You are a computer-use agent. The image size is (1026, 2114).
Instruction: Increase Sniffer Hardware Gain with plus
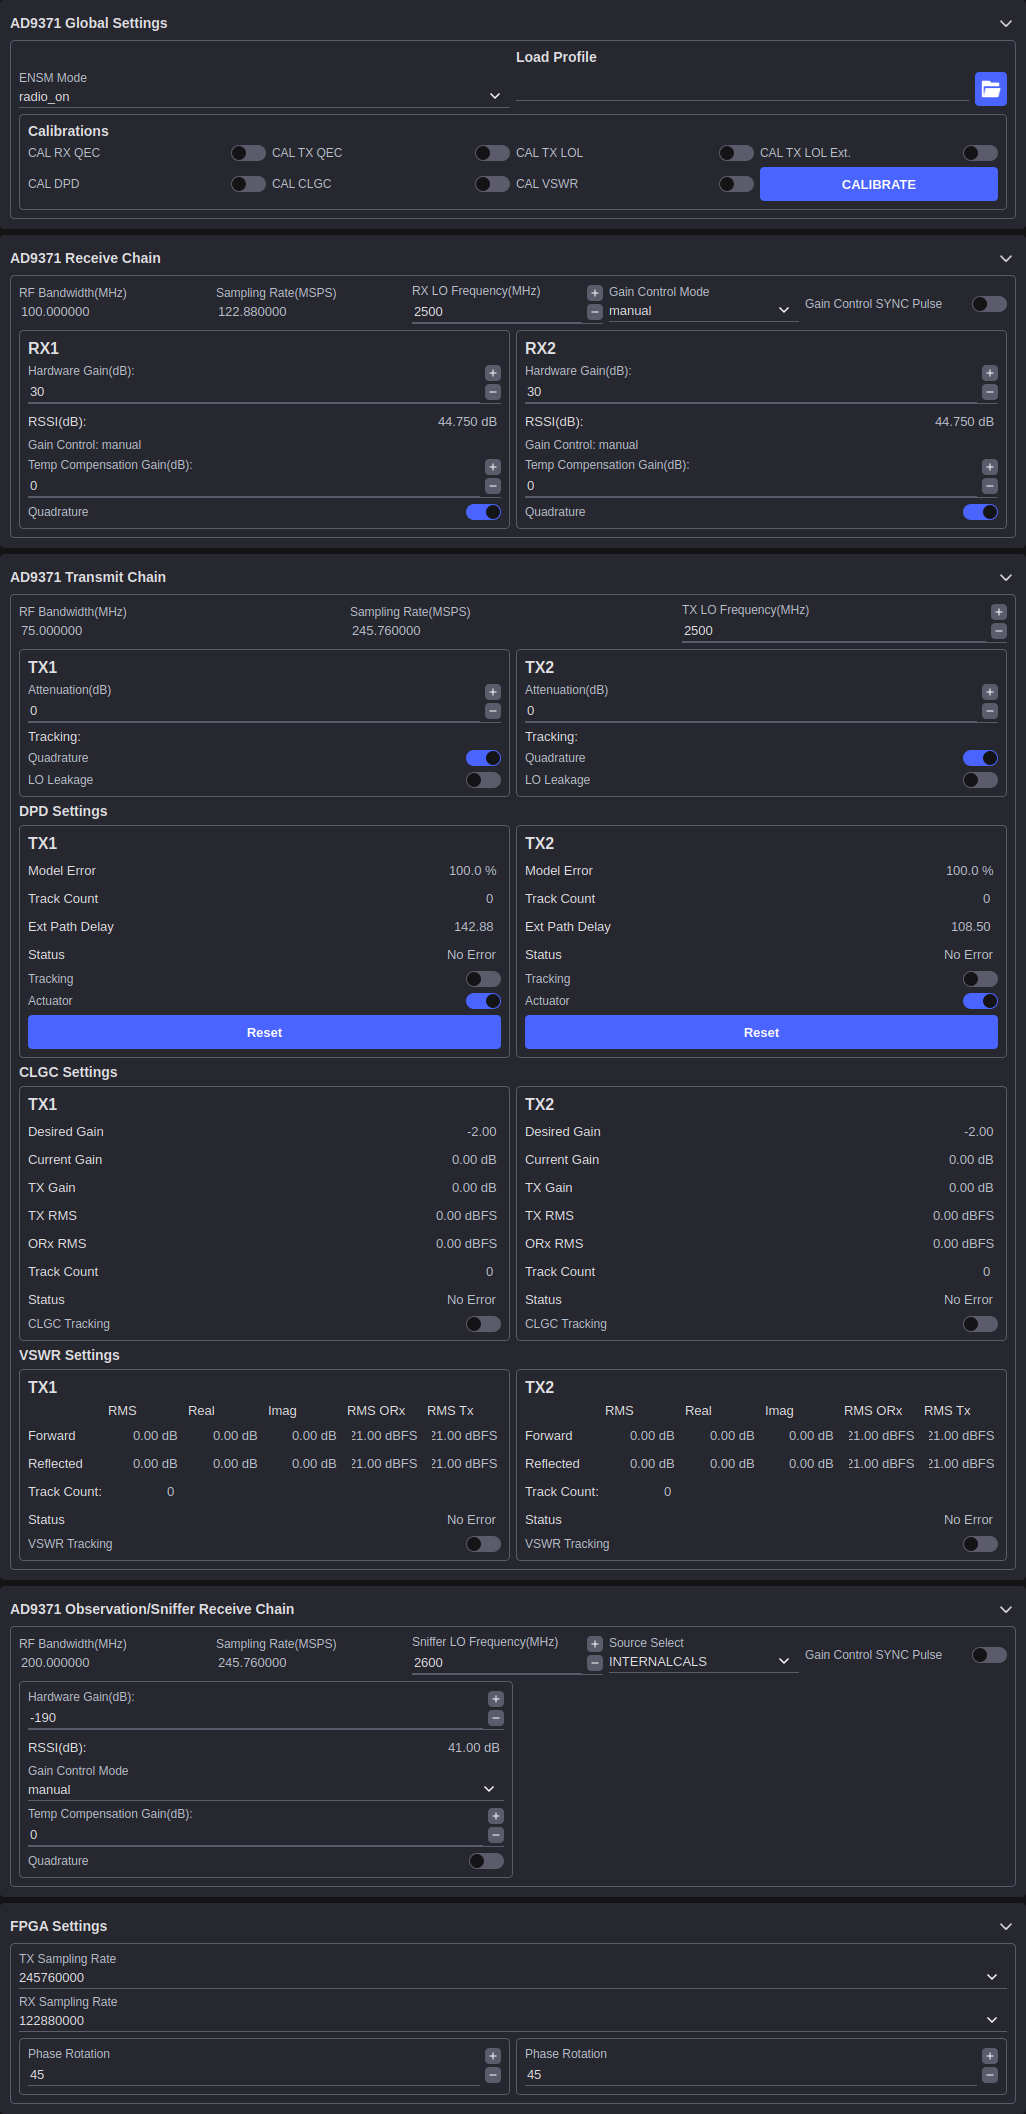(x=495, y=1699)
